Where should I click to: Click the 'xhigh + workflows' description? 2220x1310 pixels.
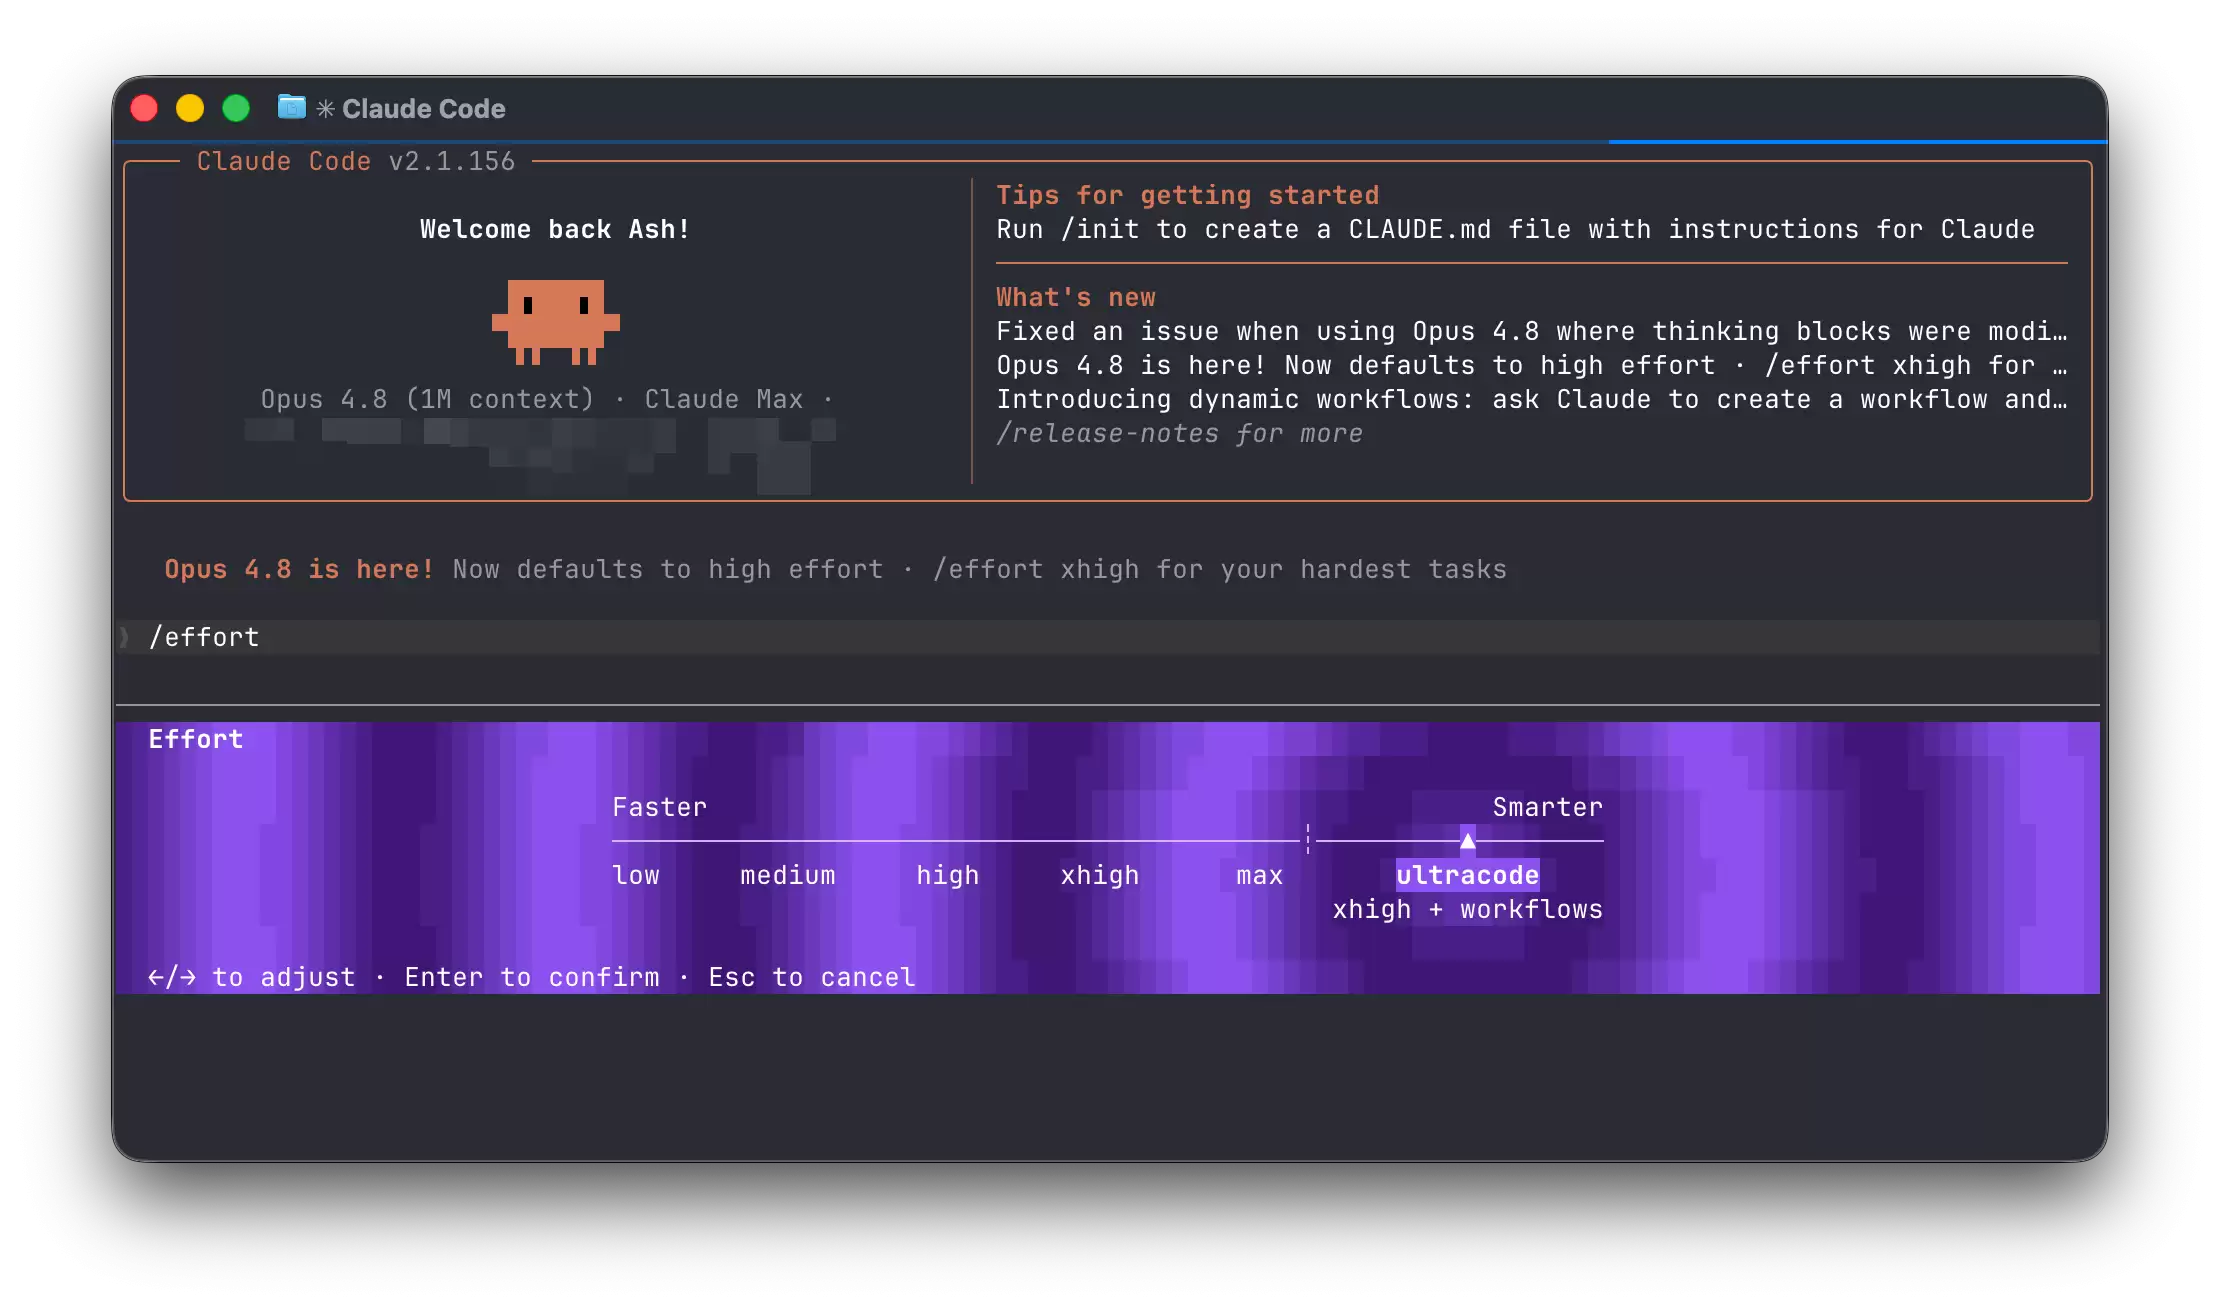point(1468,909)
